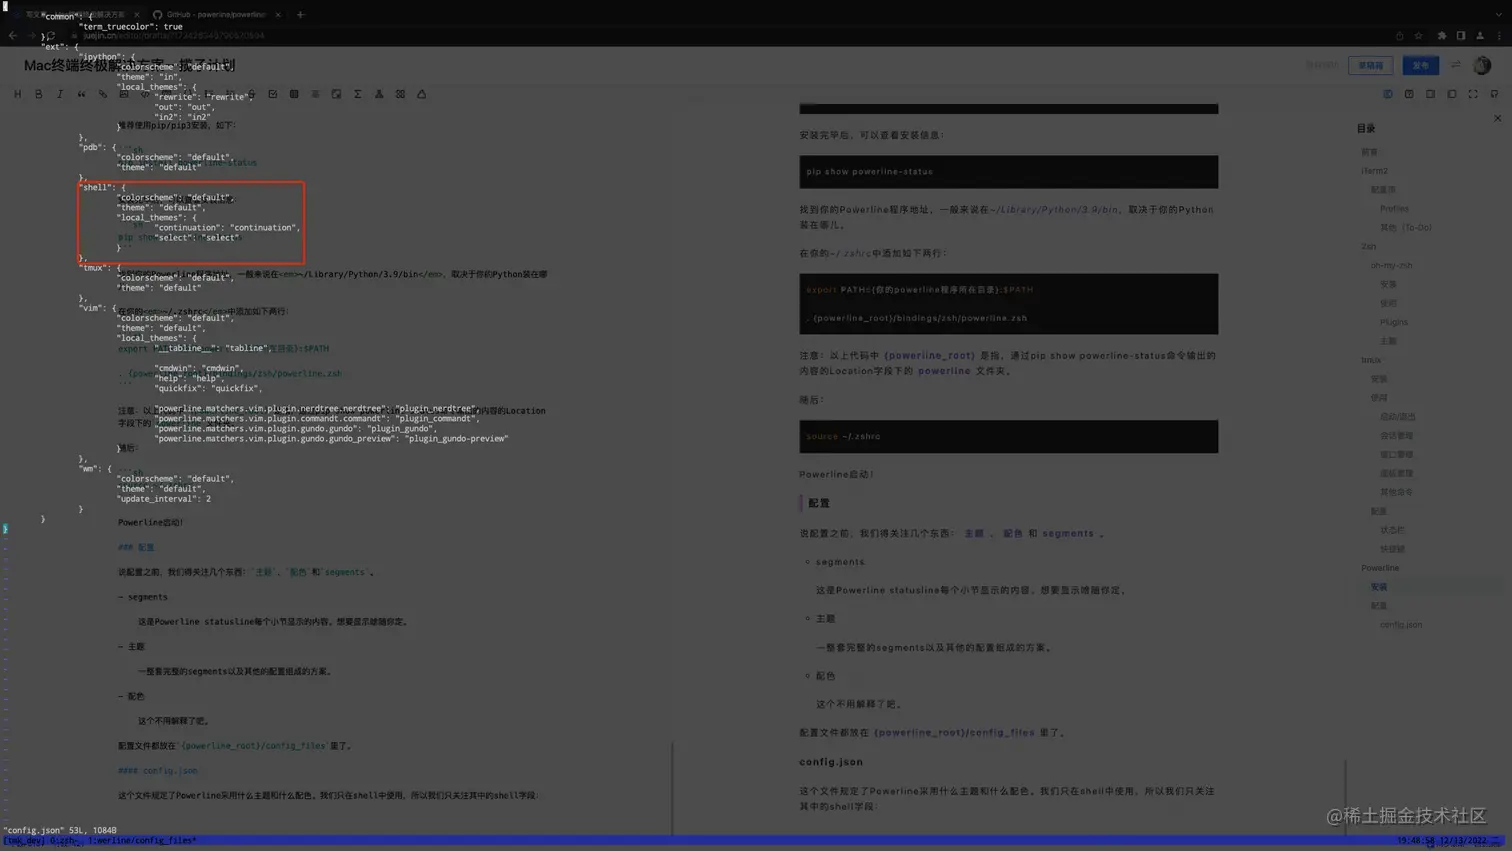The width and height of the screenshot is (1512, 851).
Task: Toggle bold formatting in editor toolbar
Action: click(38, 94)
